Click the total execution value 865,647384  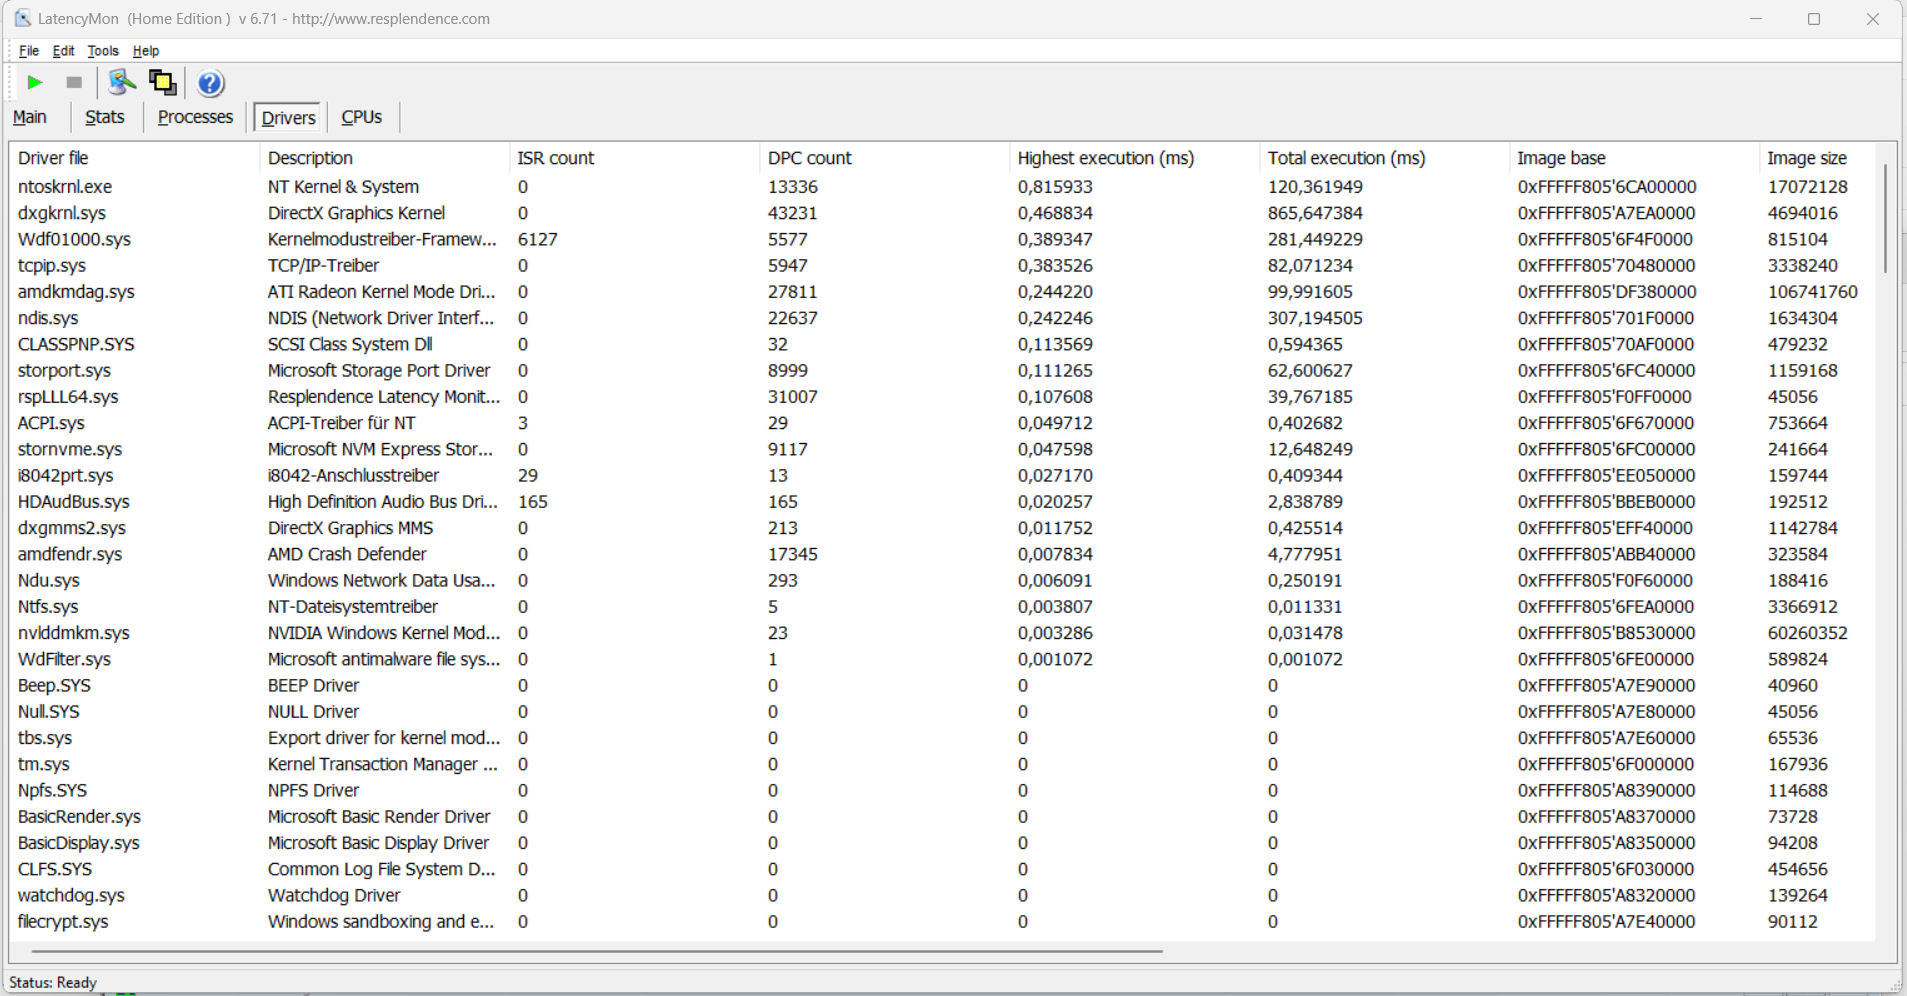(1315, 213)
